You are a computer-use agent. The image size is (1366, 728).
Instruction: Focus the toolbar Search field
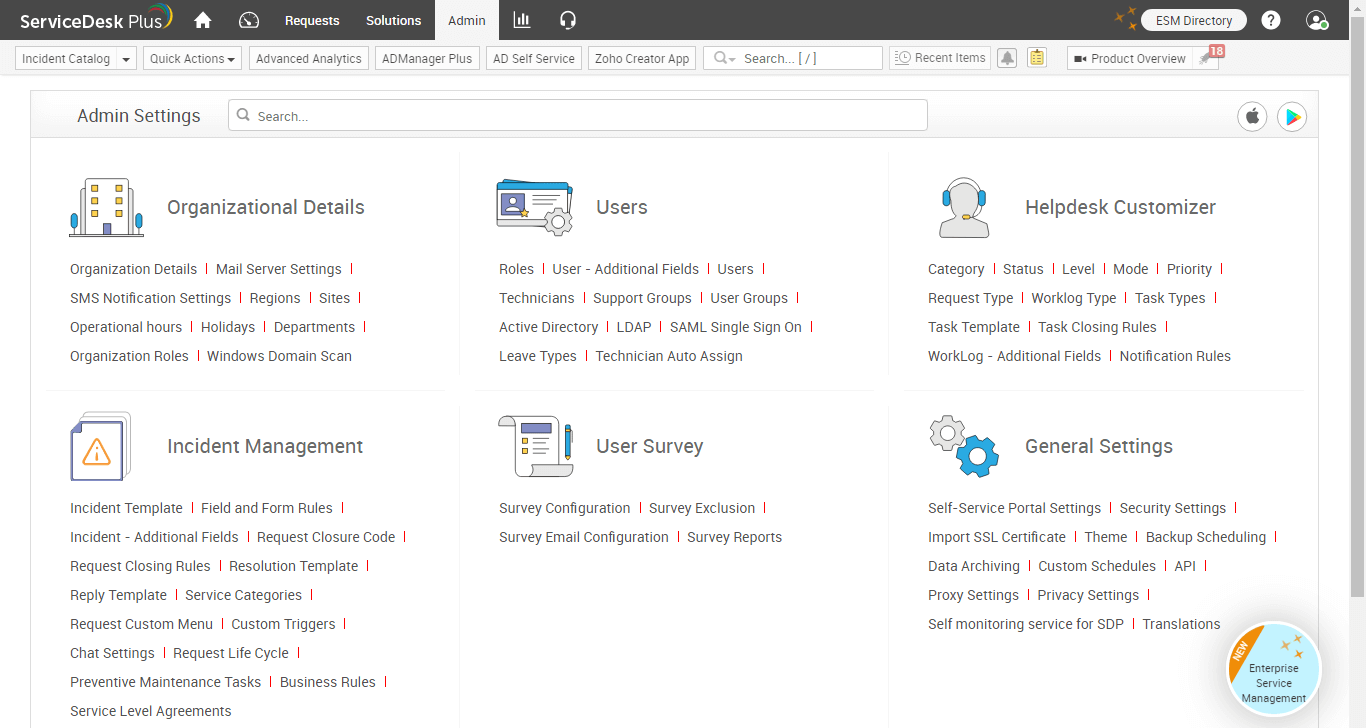[793, 58]
